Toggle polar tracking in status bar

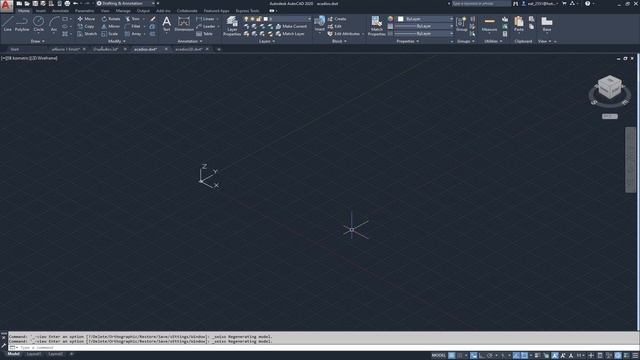click(x=490, y=356)
